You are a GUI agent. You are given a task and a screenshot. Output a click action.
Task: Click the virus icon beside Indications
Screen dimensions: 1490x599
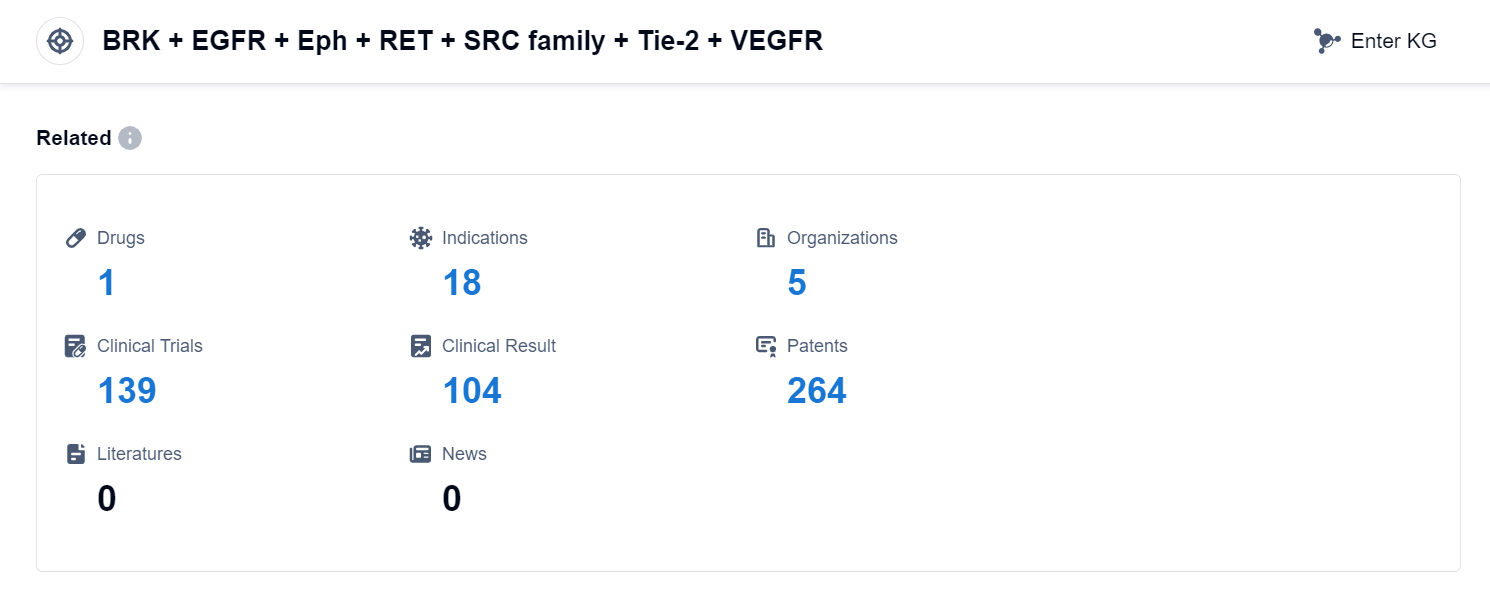421,238
